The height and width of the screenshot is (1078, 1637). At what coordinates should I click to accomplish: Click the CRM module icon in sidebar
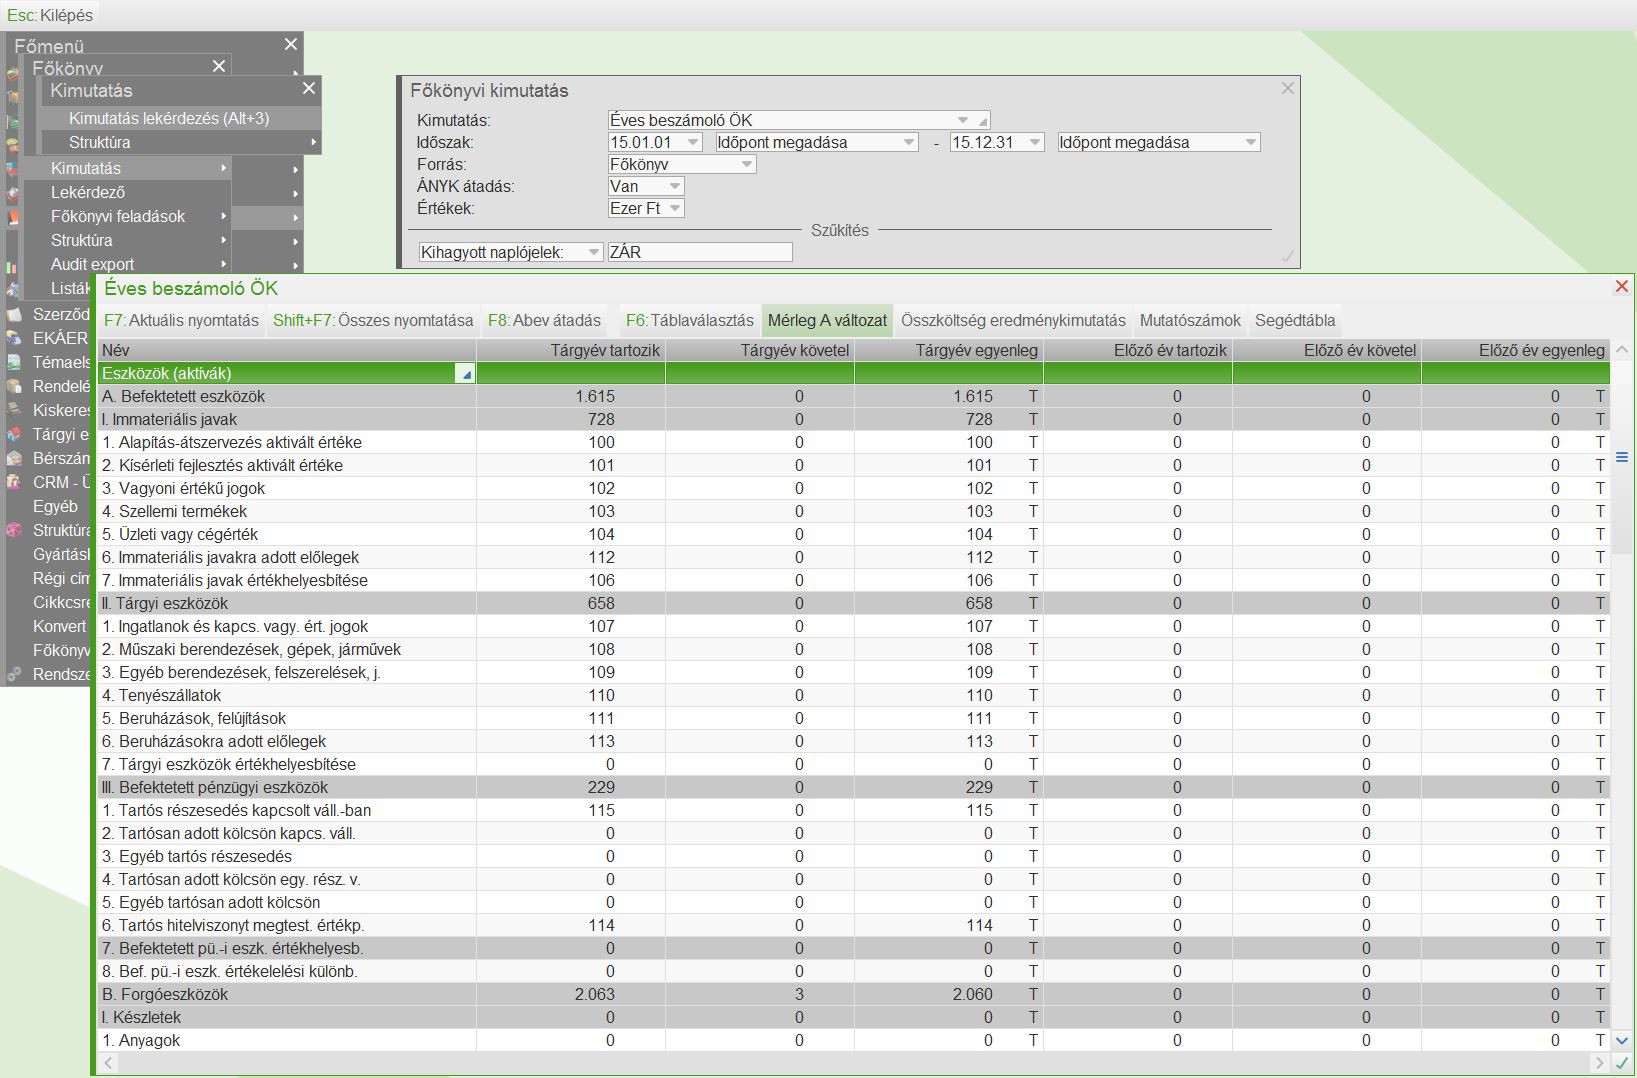[x=14, y=482]
